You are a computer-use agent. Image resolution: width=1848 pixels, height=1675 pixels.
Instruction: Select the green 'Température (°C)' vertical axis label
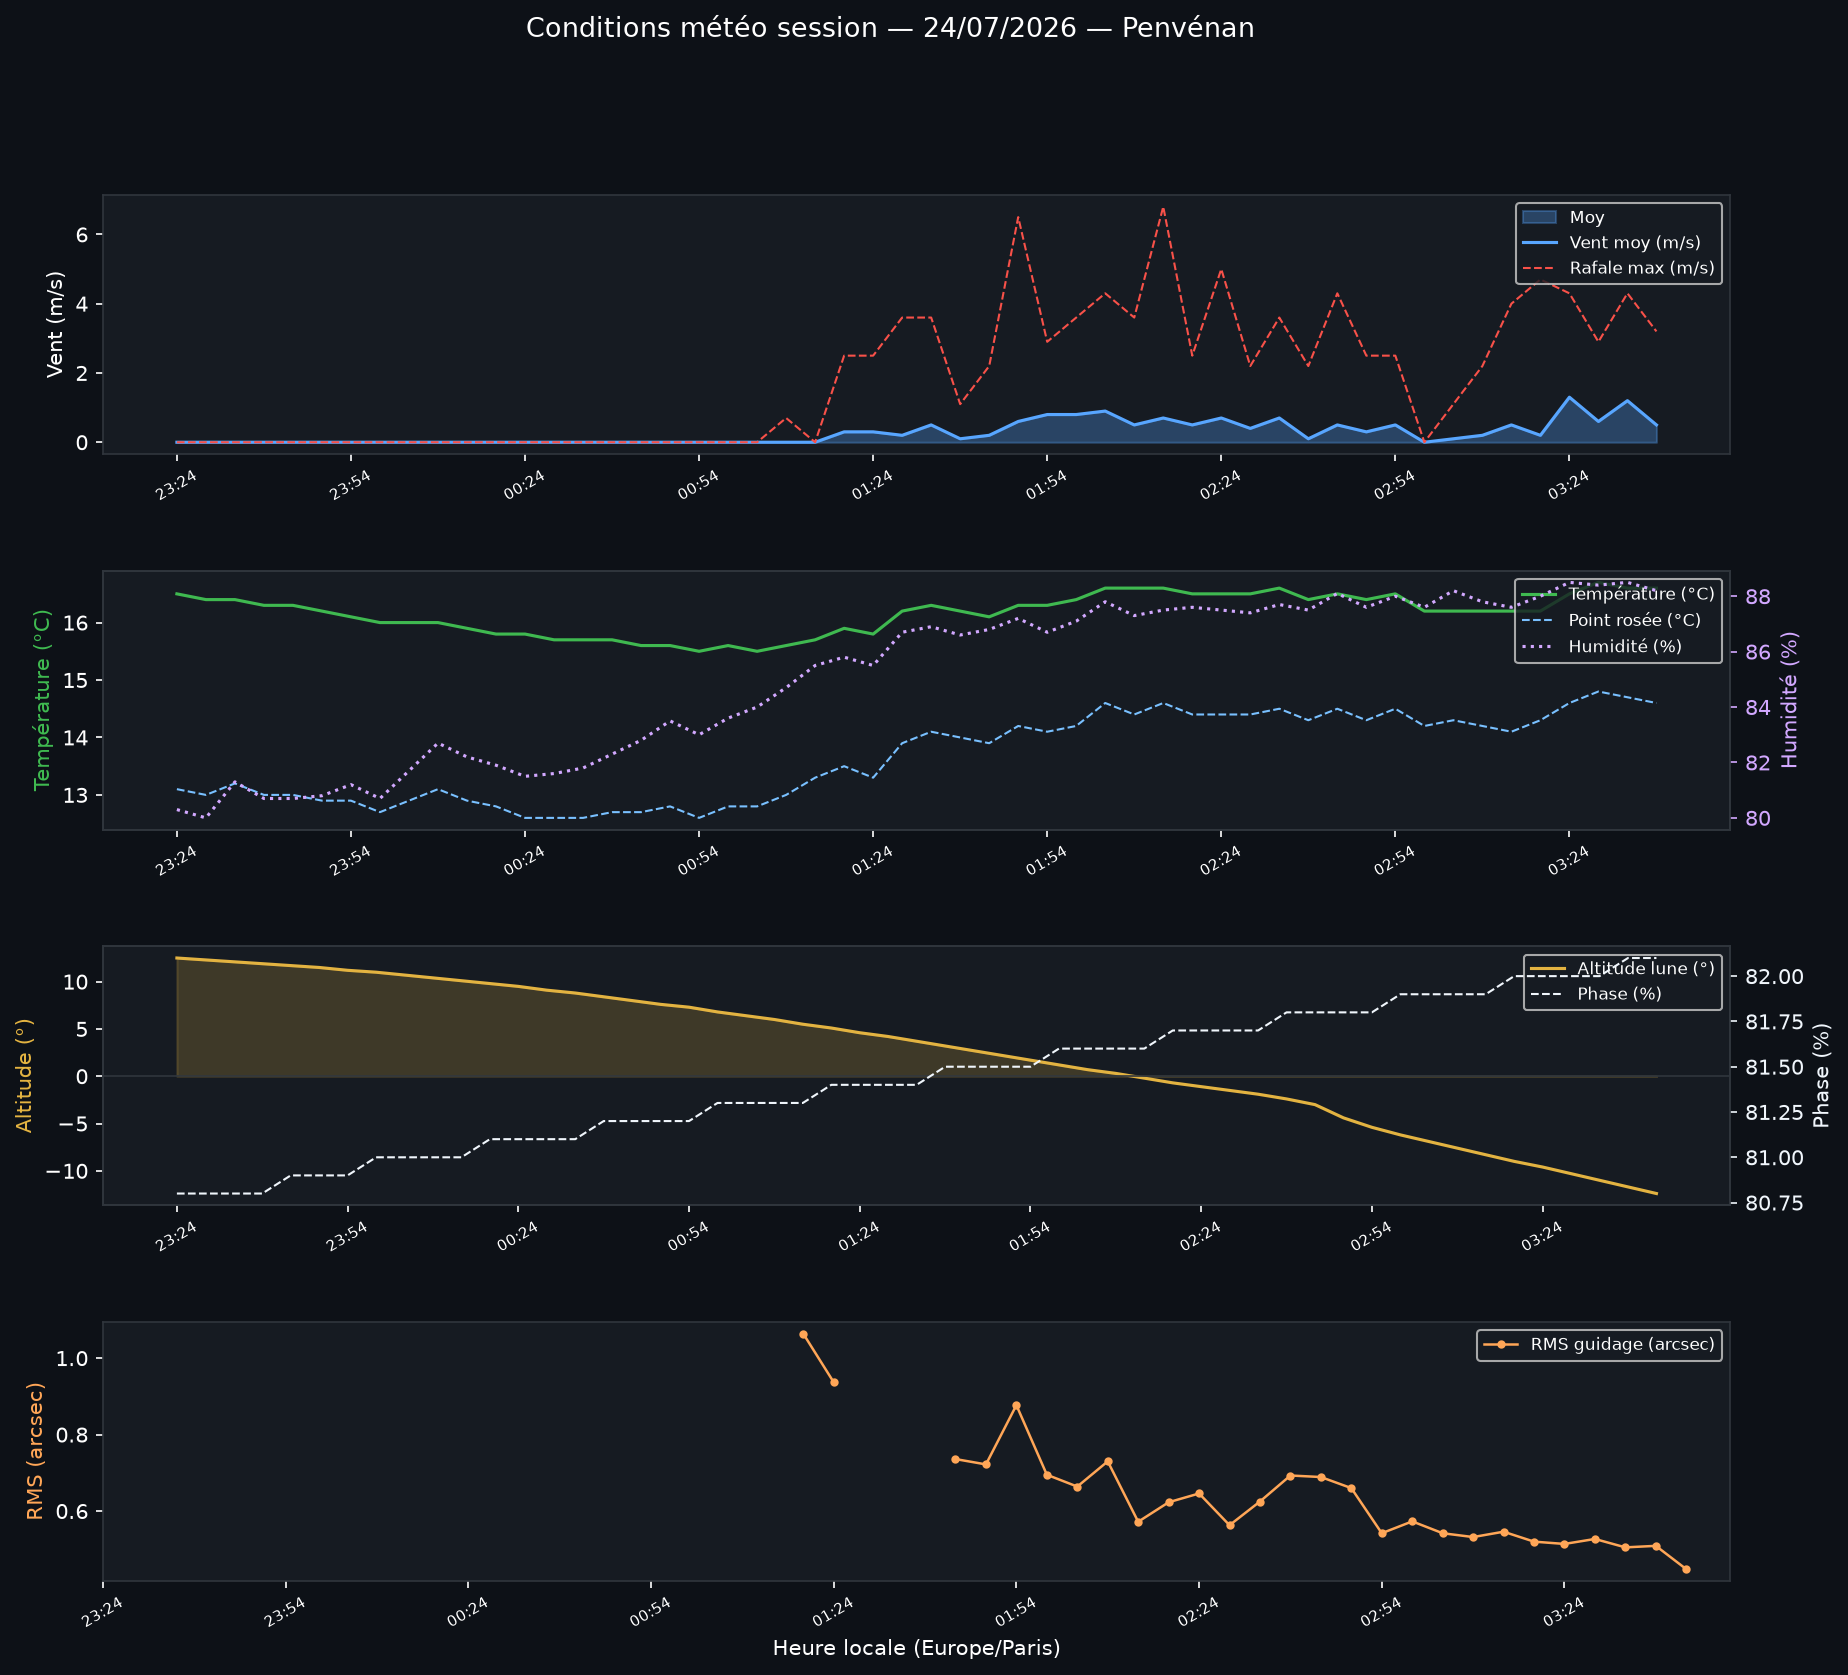[42, 700]
